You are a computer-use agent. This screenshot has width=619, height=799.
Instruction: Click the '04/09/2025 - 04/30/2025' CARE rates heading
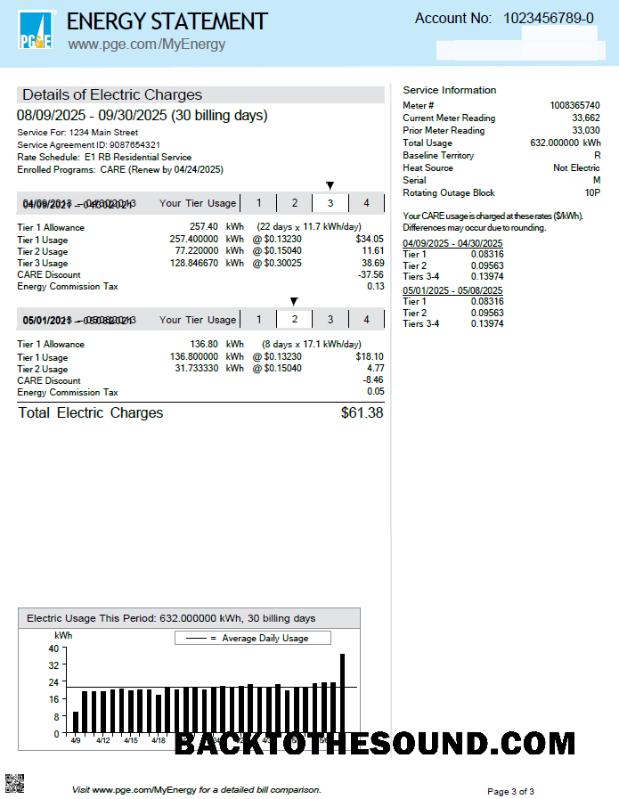point(452,244)
